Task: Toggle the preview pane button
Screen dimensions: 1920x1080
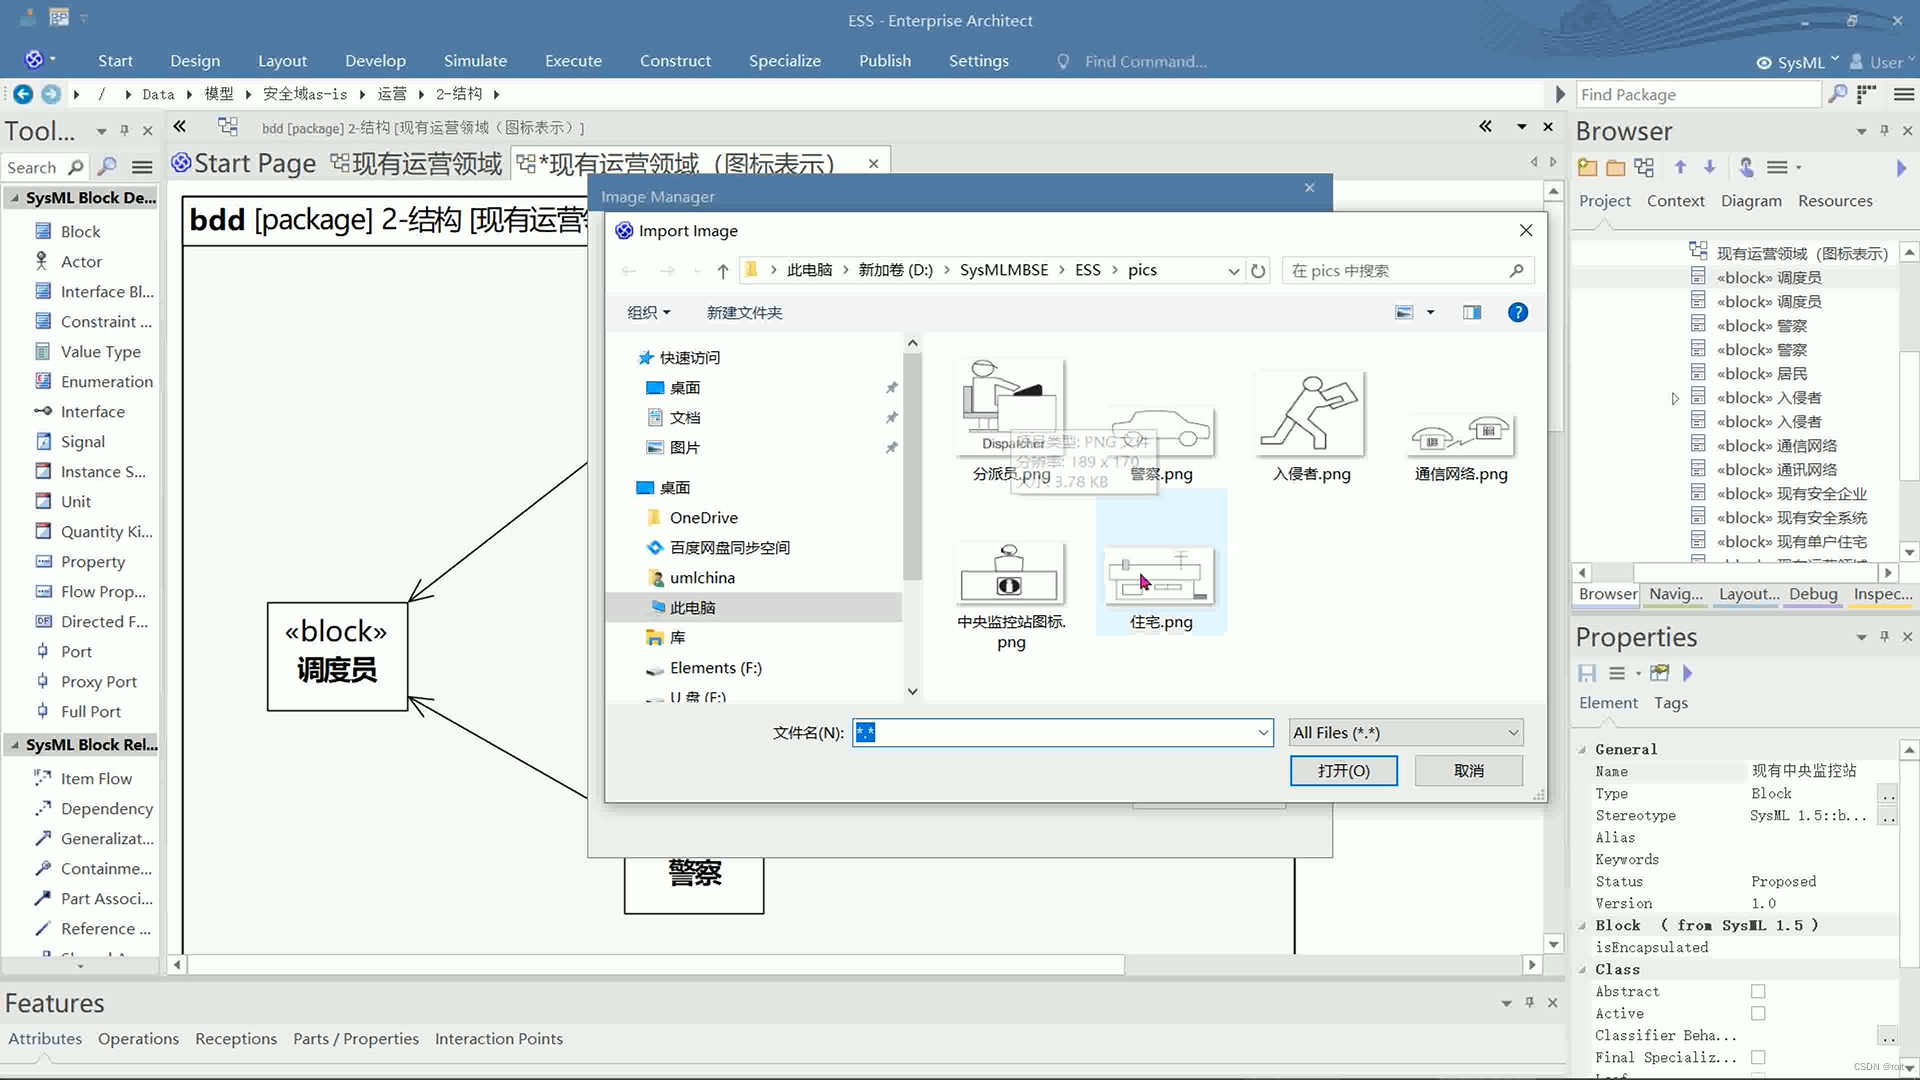Action: click(x=1471, y=312)
